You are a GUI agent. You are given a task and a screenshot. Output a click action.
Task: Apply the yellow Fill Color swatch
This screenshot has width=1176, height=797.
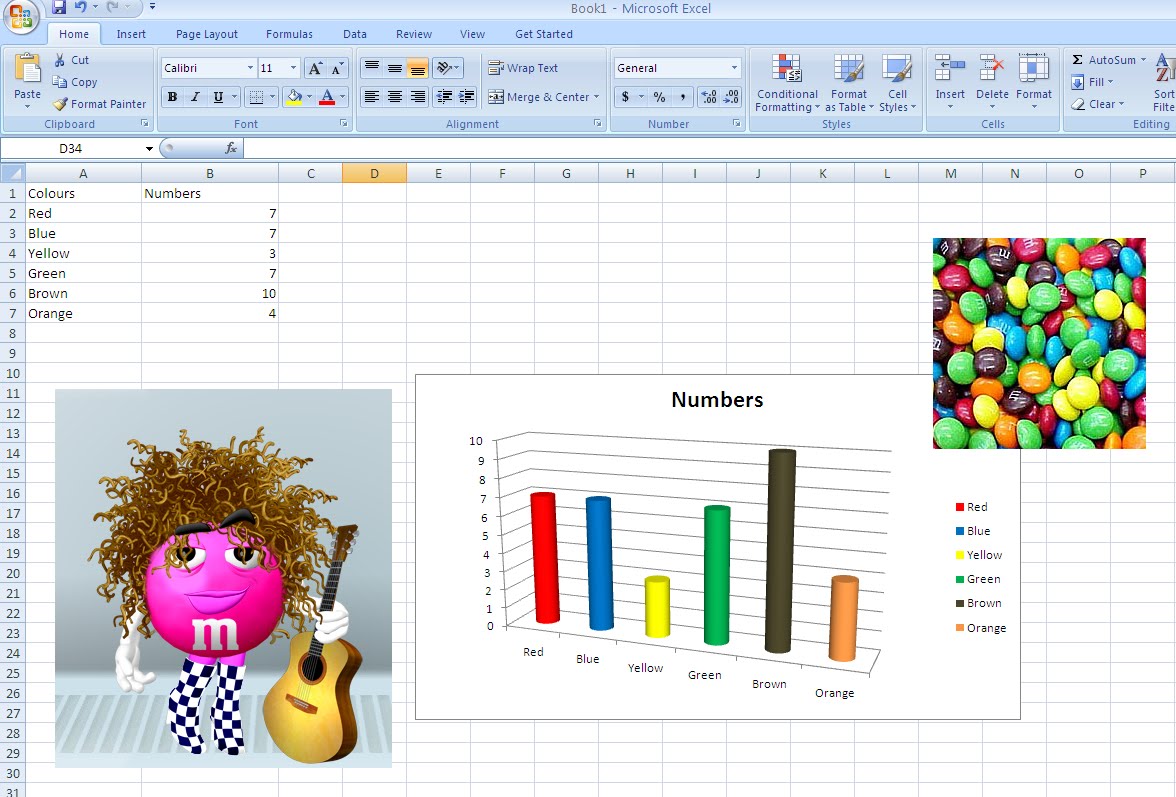tap(294, 97)
